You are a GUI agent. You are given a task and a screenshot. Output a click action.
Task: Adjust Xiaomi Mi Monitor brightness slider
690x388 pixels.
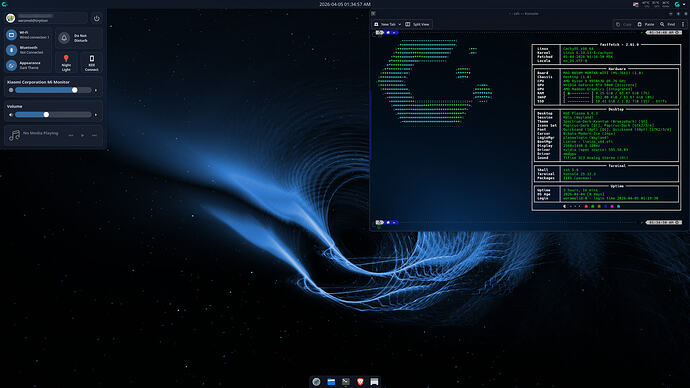(x=53, y=90)
